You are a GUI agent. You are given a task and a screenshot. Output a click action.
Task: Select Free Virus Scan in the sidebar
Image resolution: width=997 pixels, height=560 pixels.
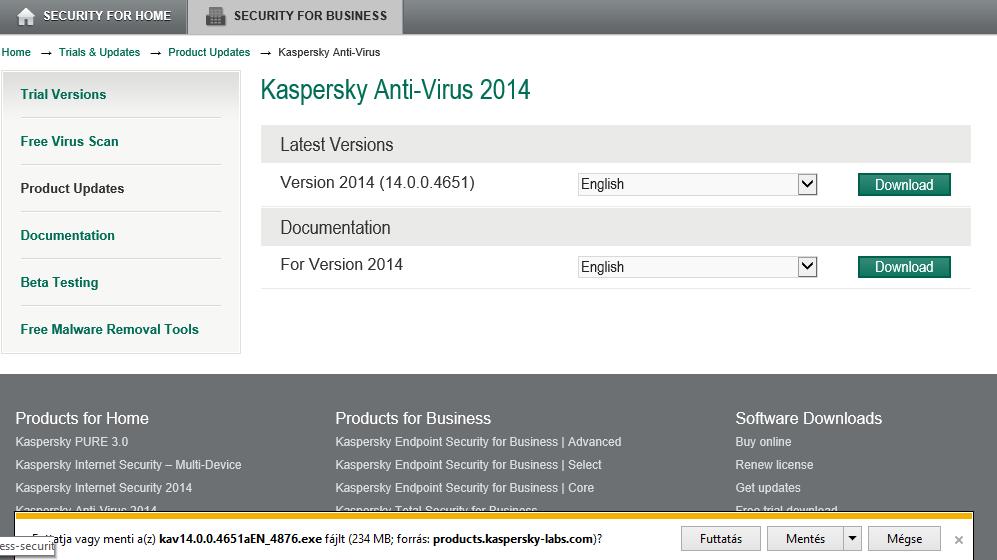(x=69, y=141)
